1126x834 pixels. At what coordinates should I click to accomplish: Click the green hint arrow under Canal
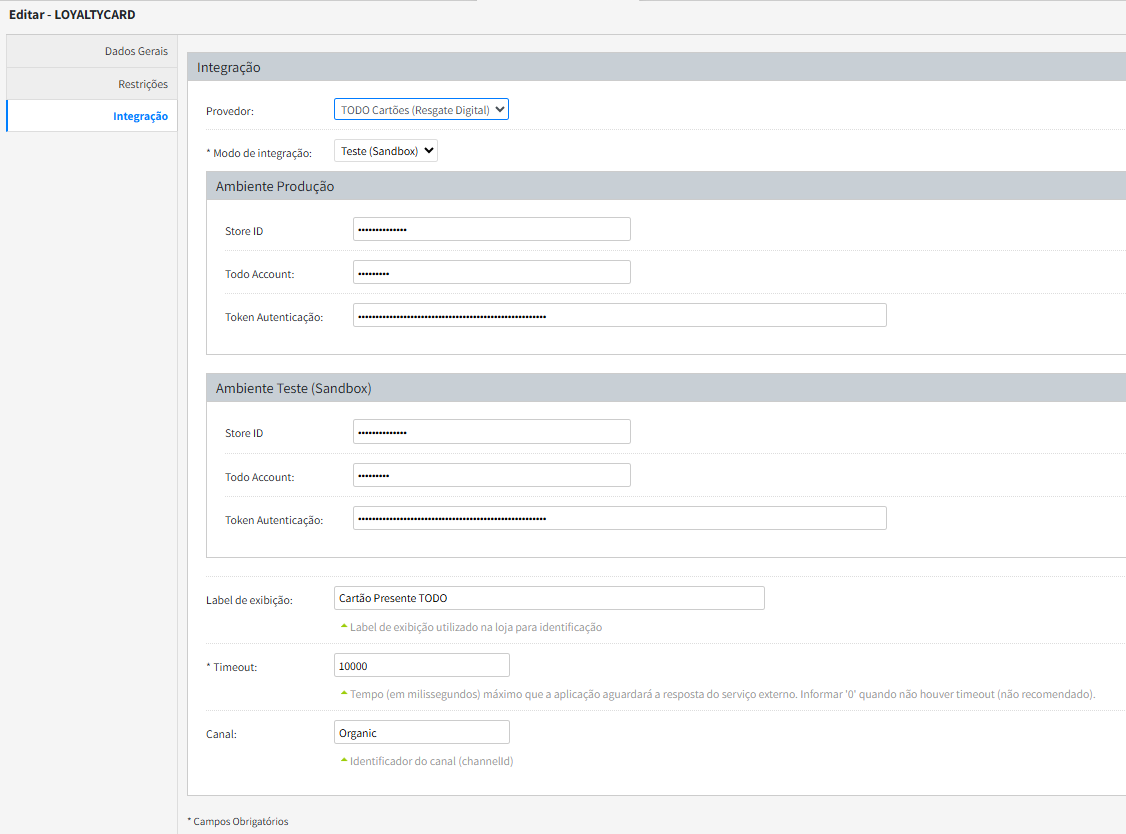point(344,760)
